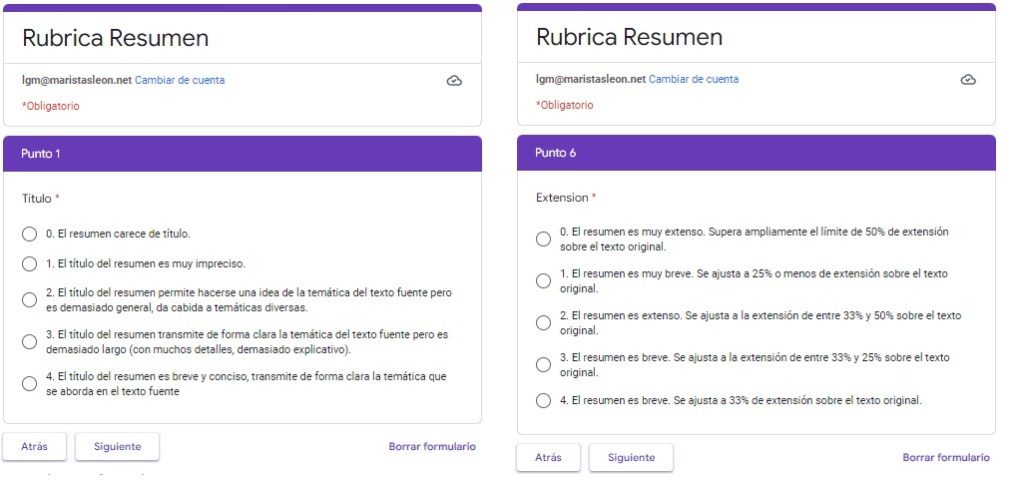Open Cambiar de cuenta link in left form
The width and height of the screenshot is (1024, 483).
pos(180,80)
